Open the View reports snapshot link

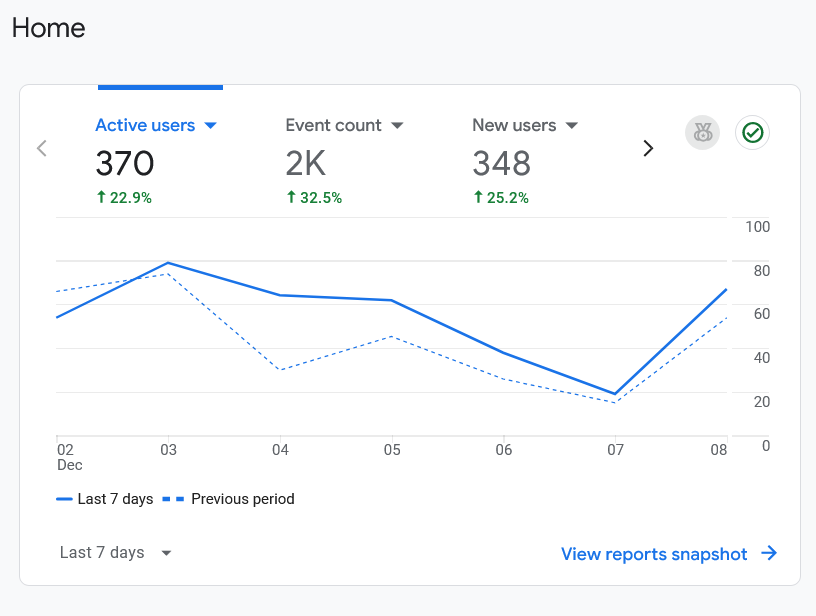654,554
